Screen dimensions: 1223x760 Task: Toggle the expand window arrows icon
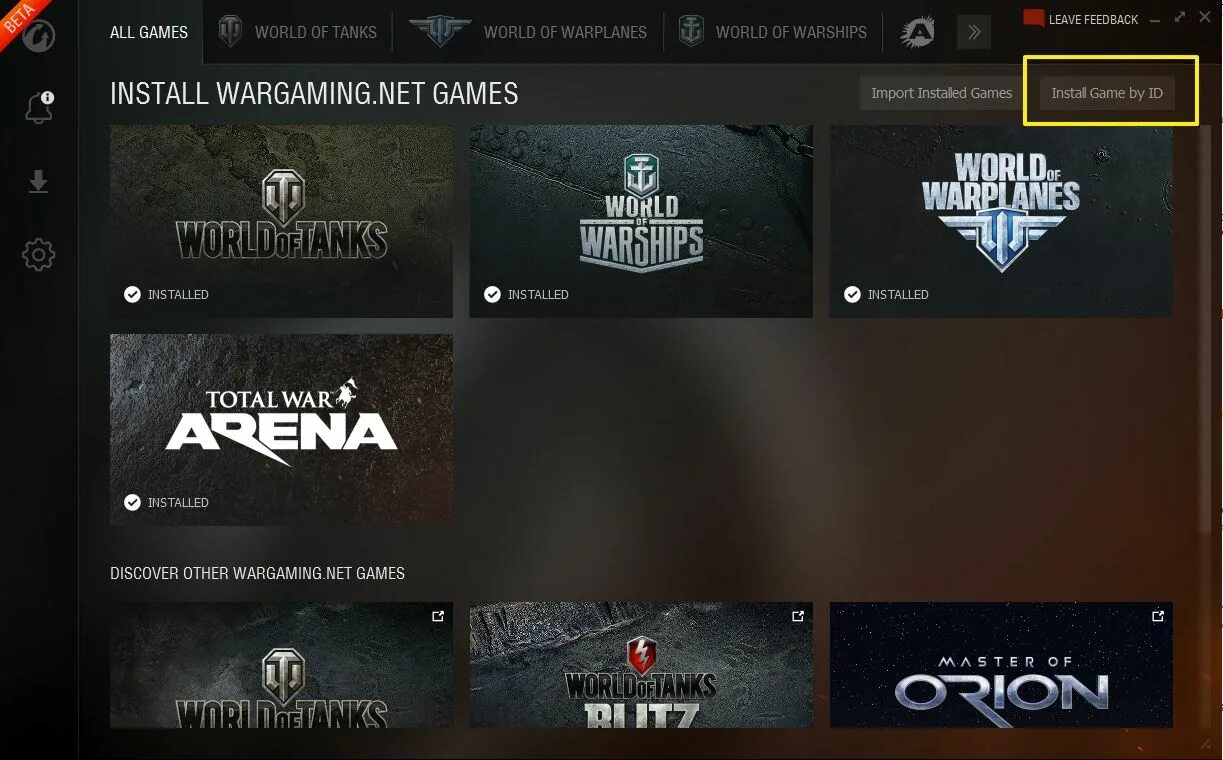pos(1180,17)
